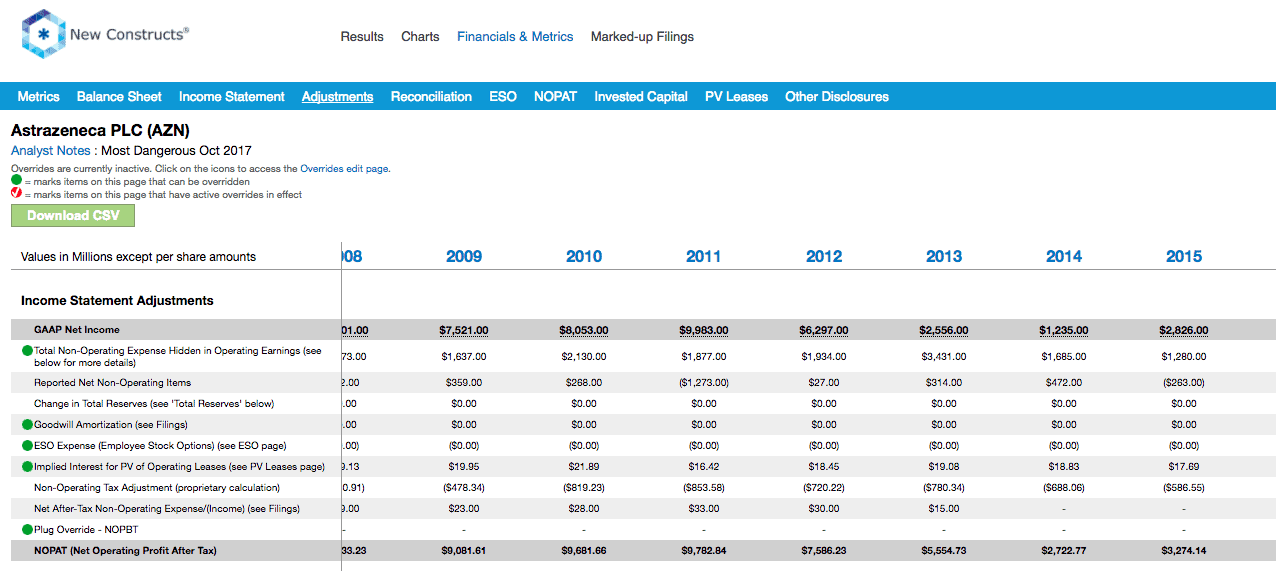Click NOPAT value $3,274.14 for 2015
Image resolution: width=1276 pixels, height=571 pixels.
pos(1184,551)
